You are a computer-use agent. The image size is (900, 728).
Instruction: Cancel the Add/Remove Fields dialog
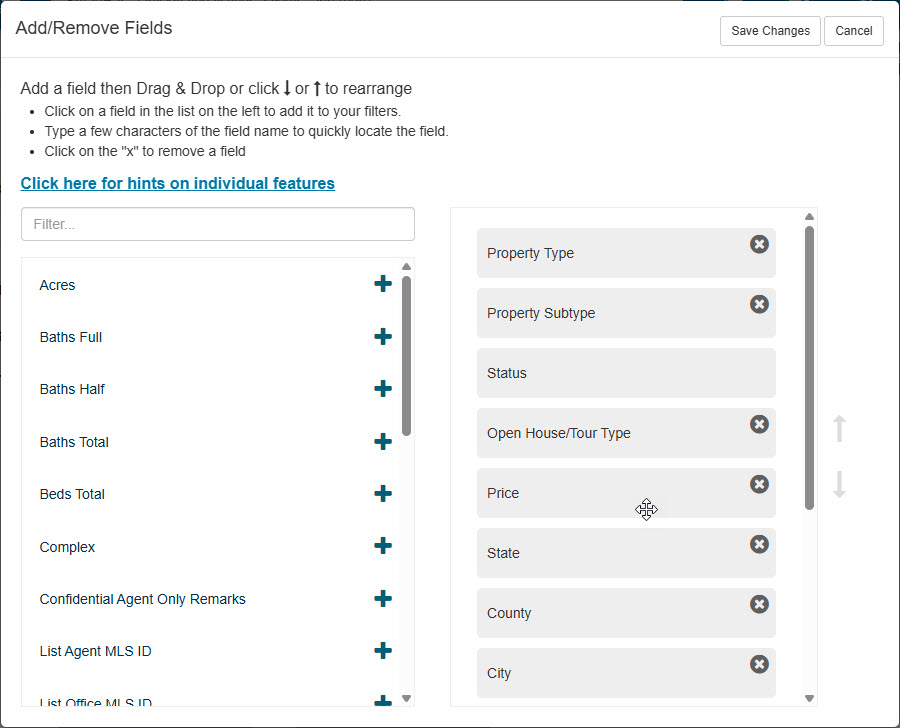(854, 31)
